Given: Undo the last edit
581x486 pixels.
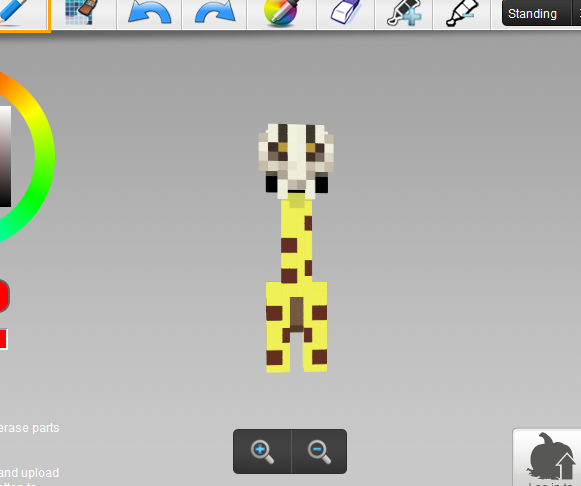Looking at the screenshot, I should pos(149,13).
